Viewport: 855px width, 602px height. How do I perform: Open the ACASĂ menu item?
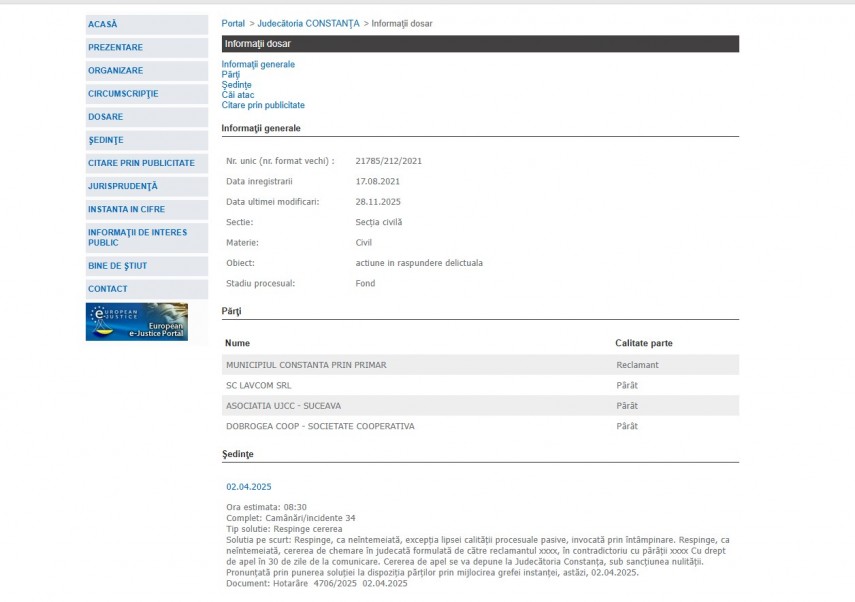click(103, 24)
